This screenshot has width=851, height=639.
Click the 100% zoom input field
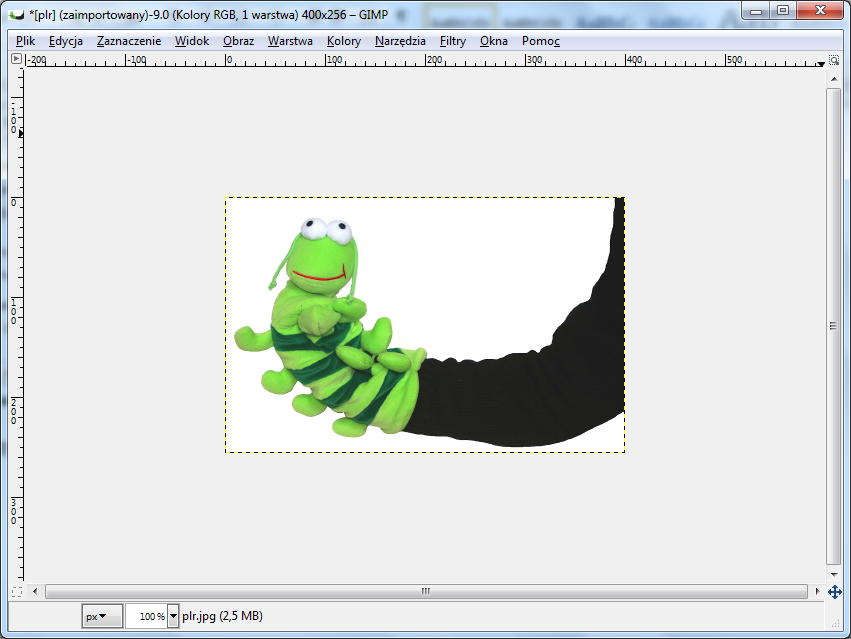point(146,616)
